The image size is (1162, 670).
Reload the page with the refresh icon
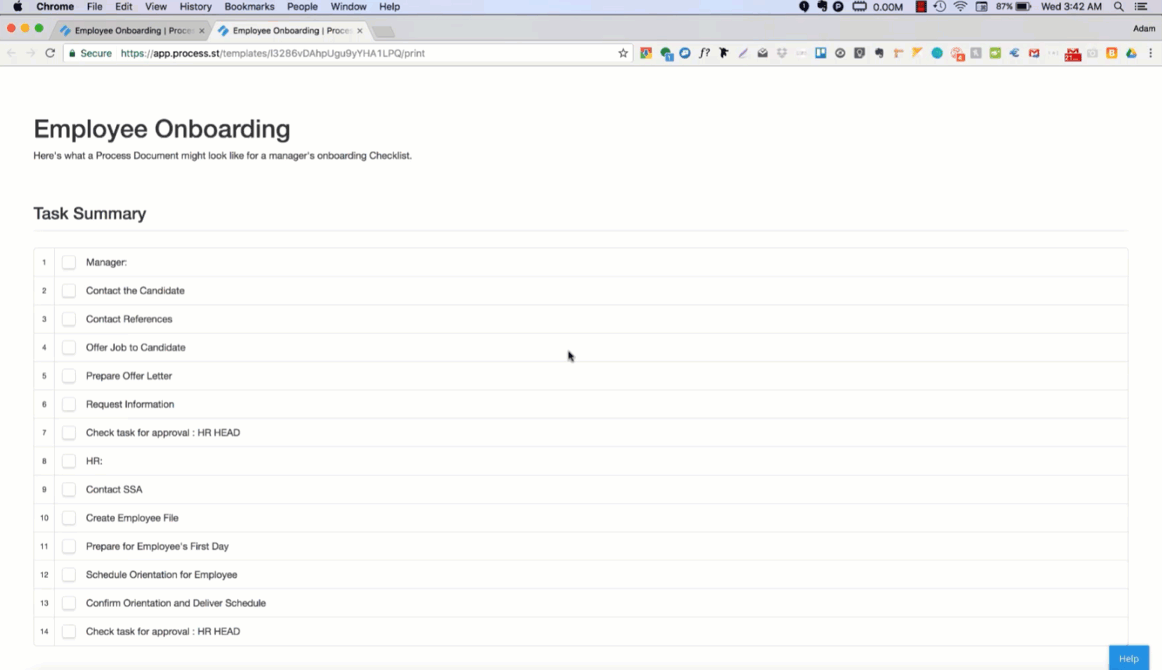(x=50, y=53)
